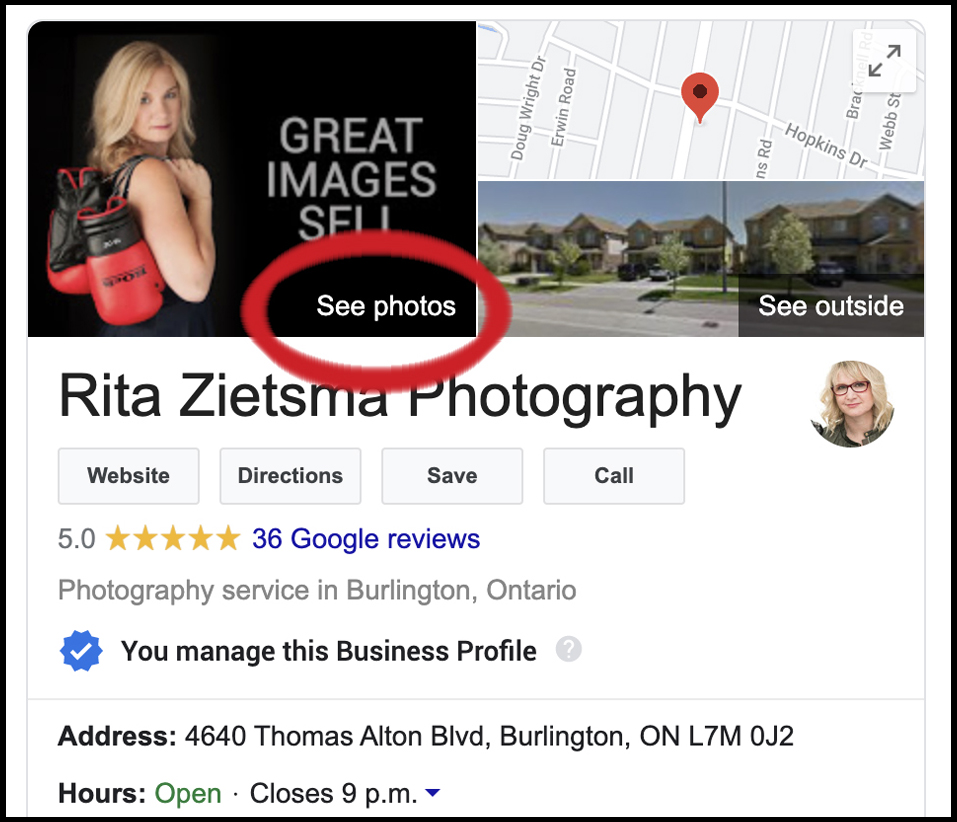
Task: Click the Address: label
Action: point(117,736)
